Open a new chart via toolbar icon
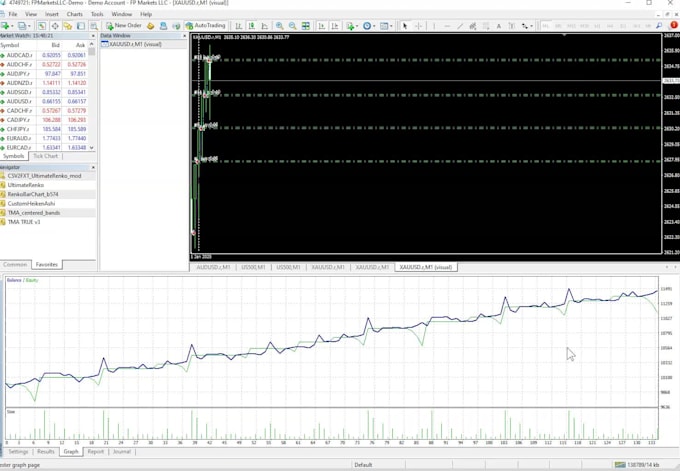The width and height of the screenshot is (680, 471). pyautogui.click(x=5, y=26)
